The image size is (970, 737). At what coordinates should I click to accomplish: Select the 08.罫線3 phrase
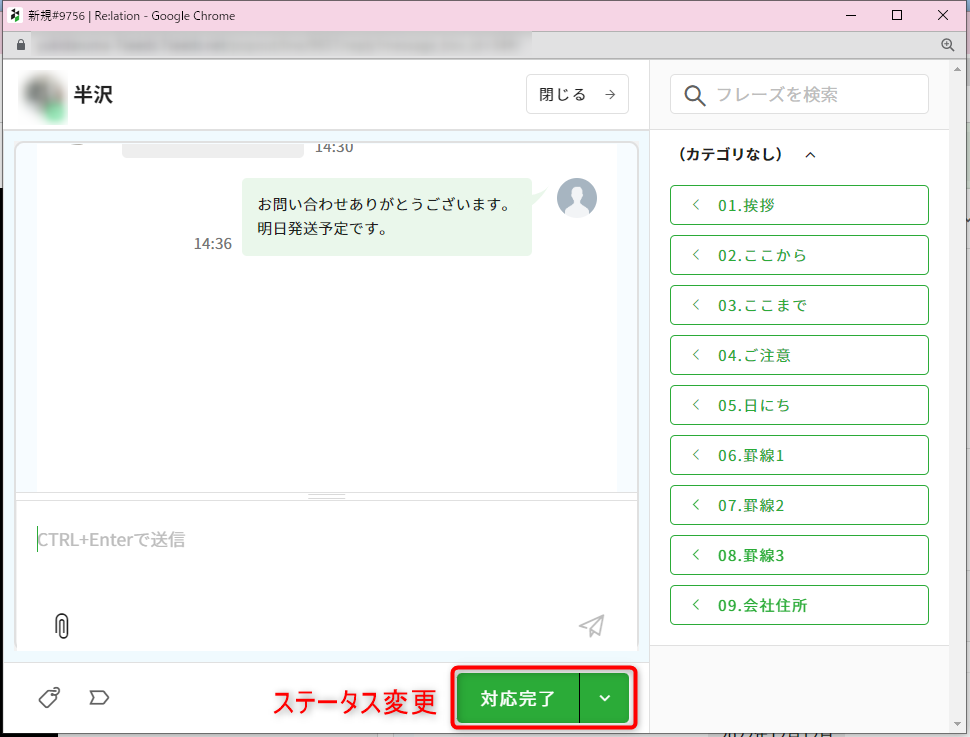click(x=799, y=555)
